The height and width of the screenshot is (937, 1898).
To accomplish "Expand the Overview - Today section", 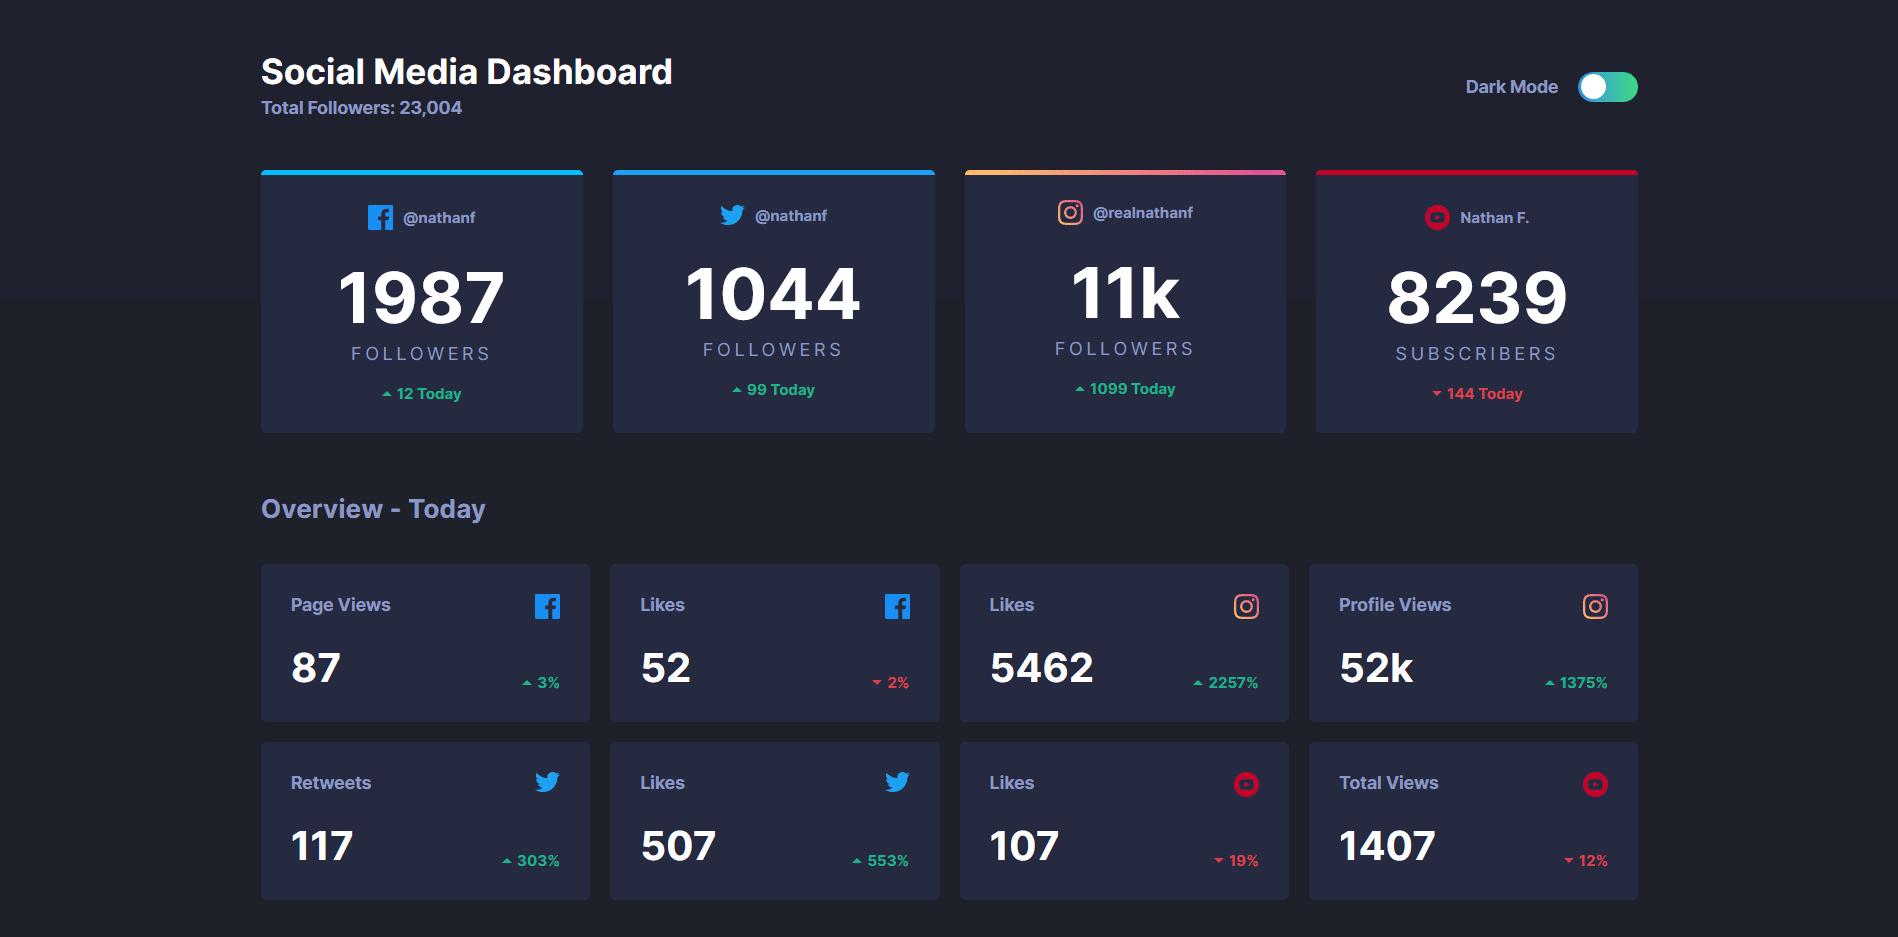I will pos(373,509).
